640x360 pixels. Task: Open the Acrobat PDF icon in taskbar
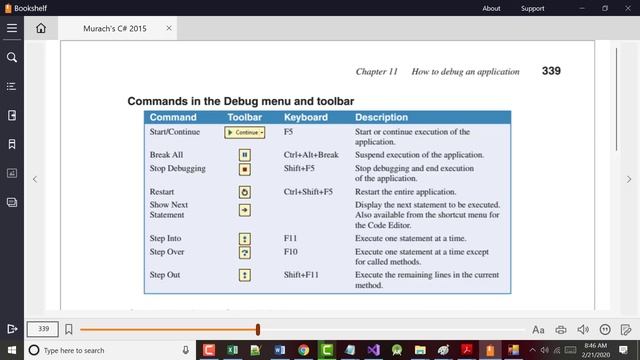click(467, 350)
